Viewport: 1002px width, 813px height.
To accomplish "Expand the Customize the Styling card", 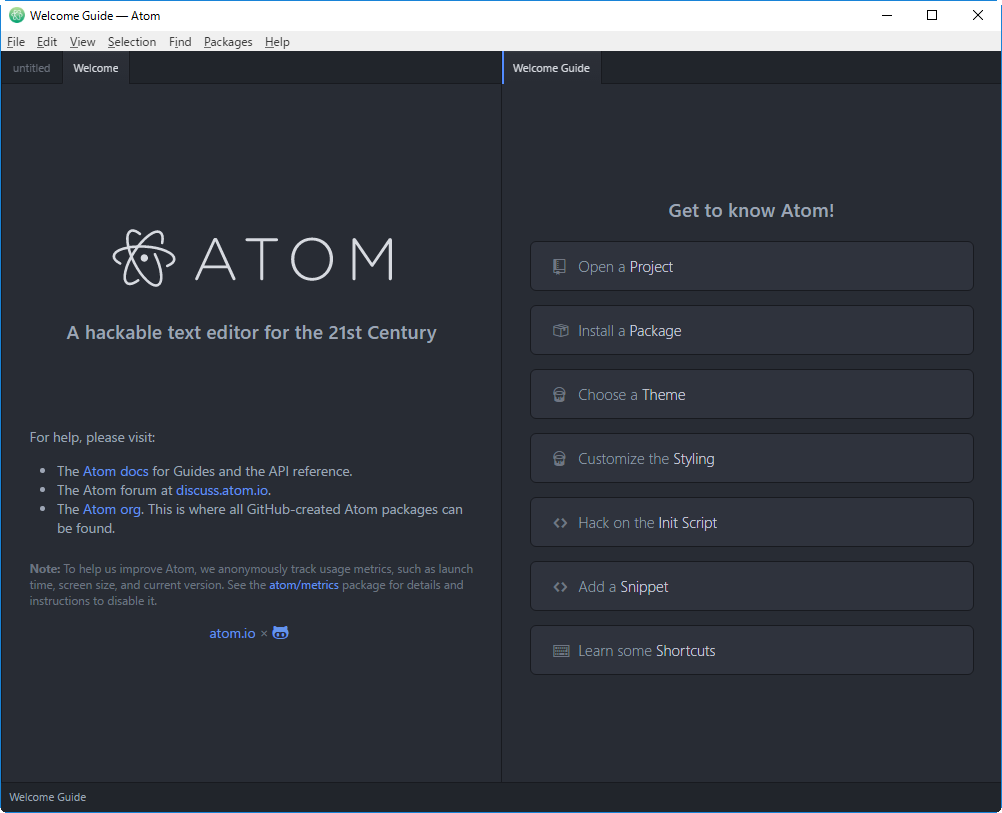I will (x=752, y=458).
